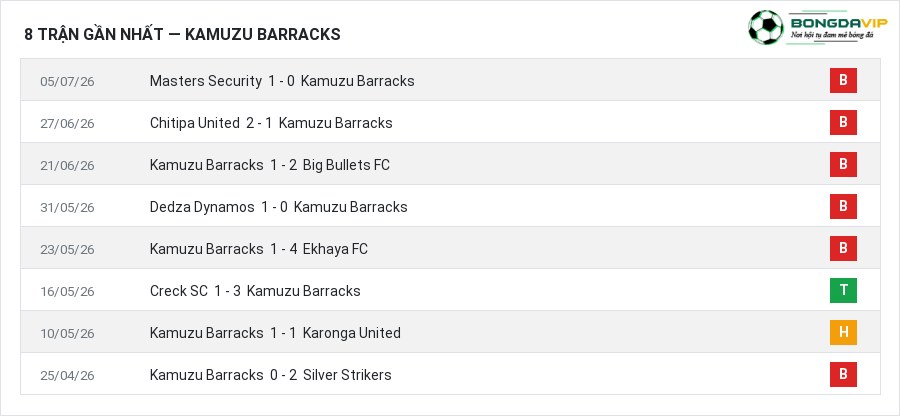This screenshot has height=416, width=900.
Task: Open the Chitipa United 2 - 1 match
Action: point(271,123)
